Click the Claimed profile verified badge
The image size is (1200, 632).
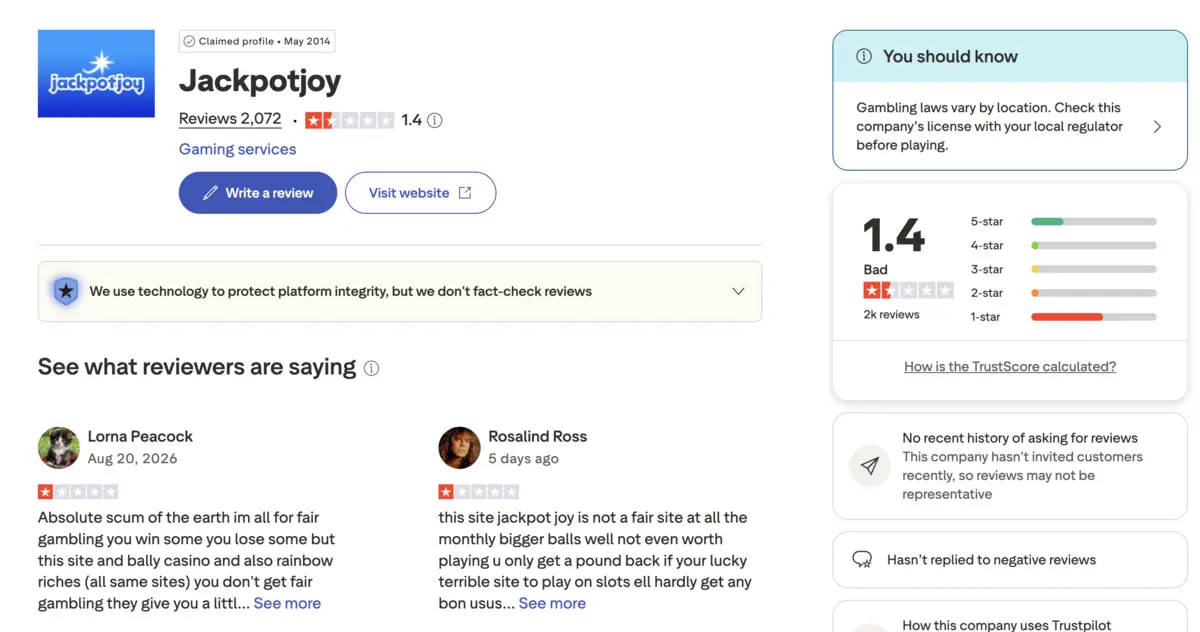pos(257,41)
